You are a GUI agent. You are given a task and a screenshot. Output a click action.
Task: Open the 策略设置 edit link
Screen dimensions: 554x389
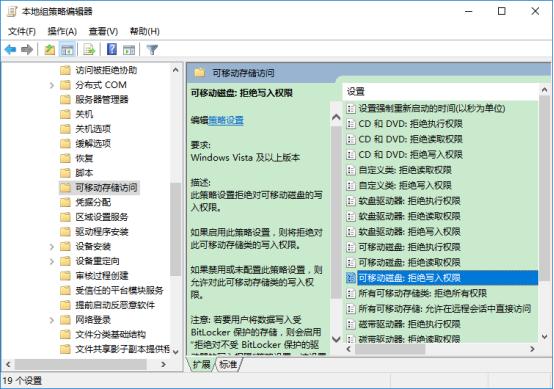coord(226,120)
